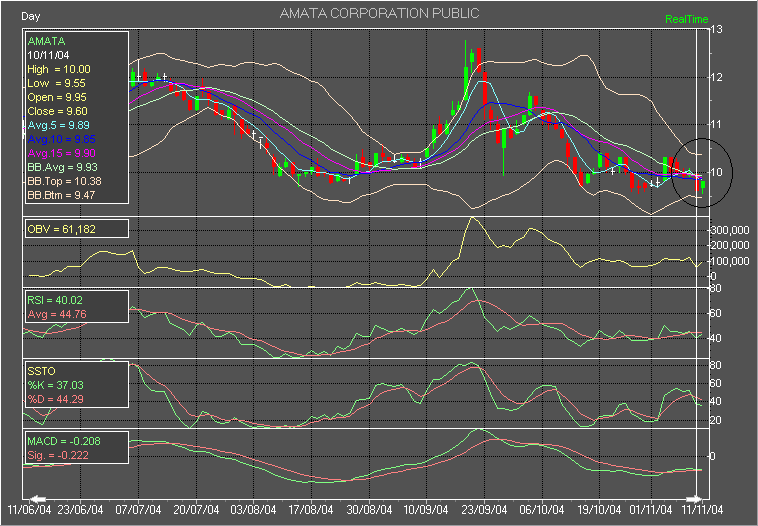Click the 07/07/04 date on time axis
Screen dimensions: 758x526
pos(138,510)
